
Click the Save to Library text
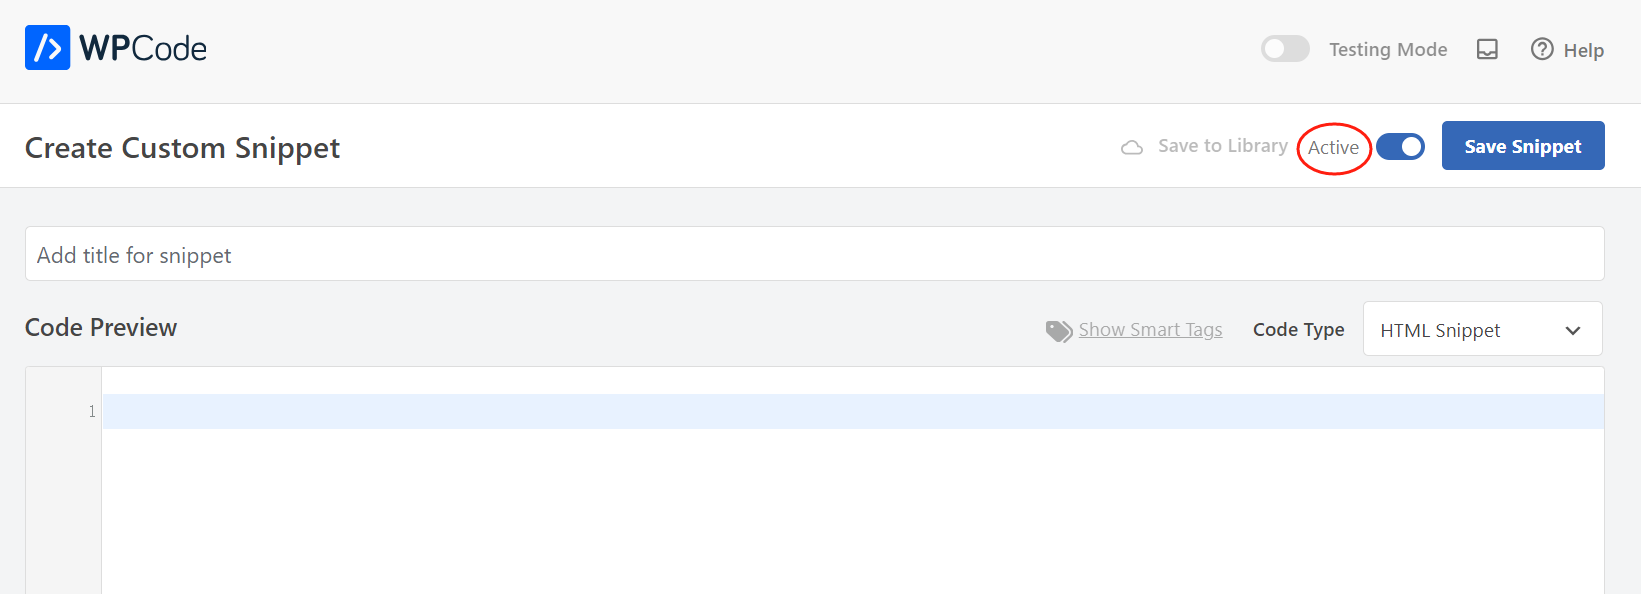point(1222,146)
